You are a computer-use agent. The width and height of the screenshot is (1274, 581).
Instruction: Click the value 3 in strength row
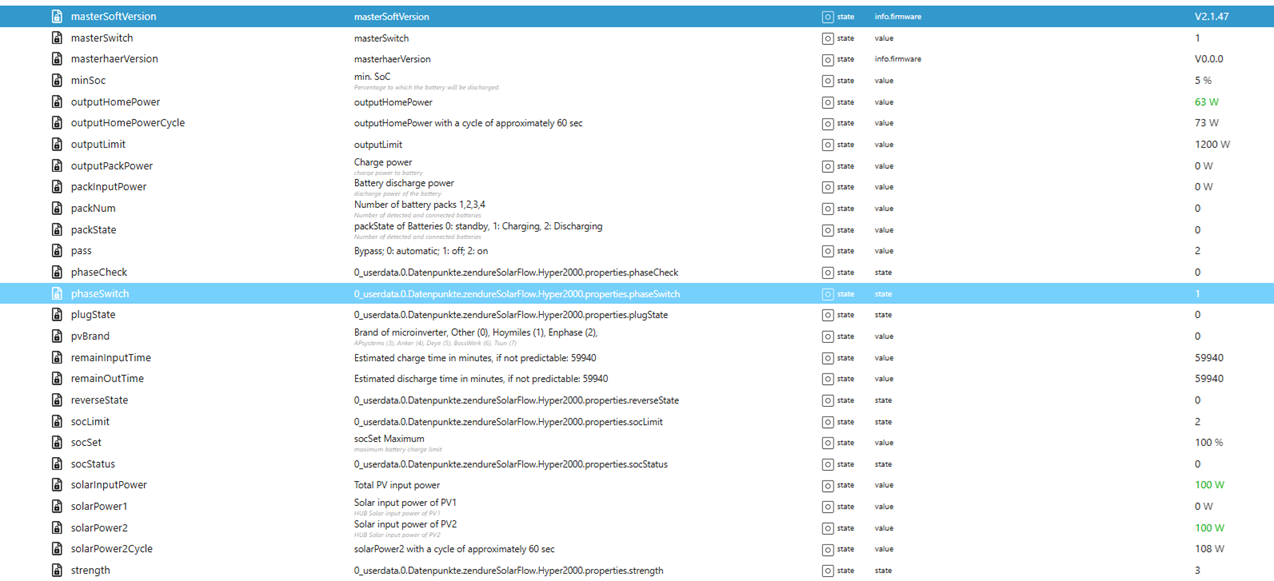point(1197,570)
